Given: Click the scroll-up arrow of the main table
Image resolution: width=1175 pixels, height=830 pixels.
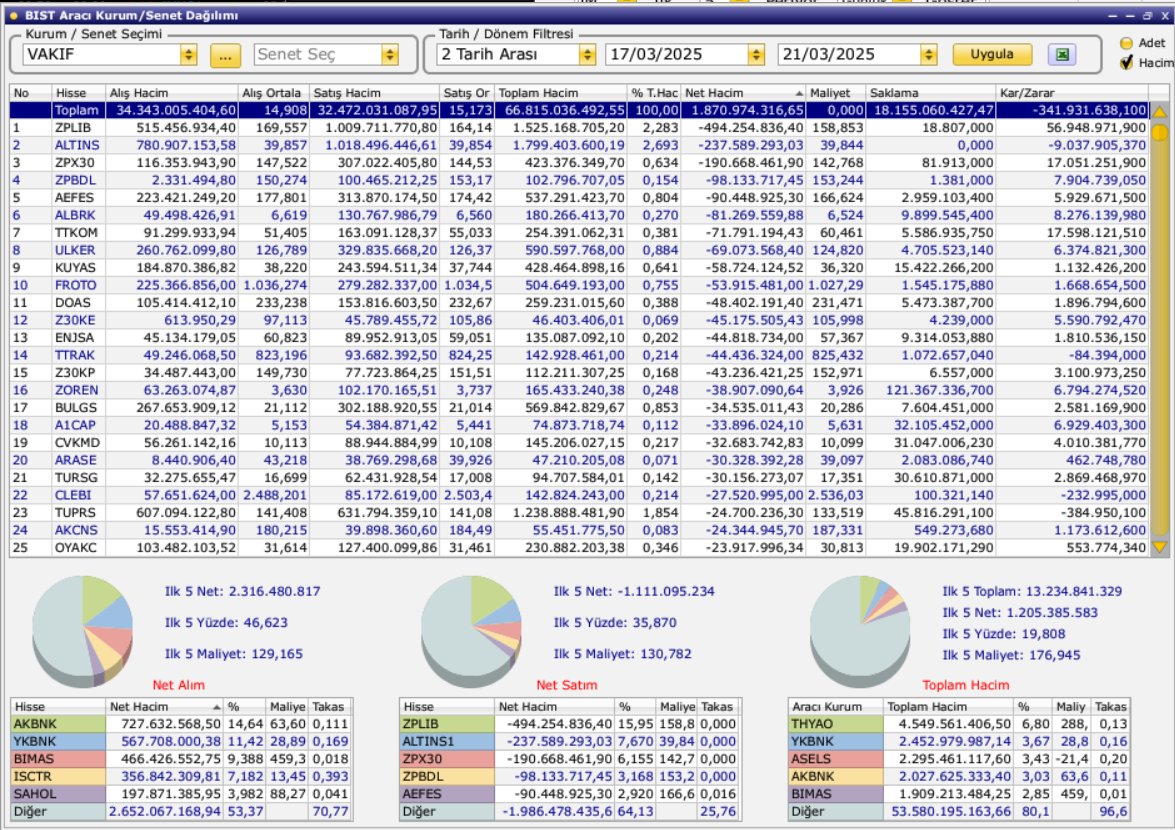Looking at the screenshot, I should coord(1159,112).
